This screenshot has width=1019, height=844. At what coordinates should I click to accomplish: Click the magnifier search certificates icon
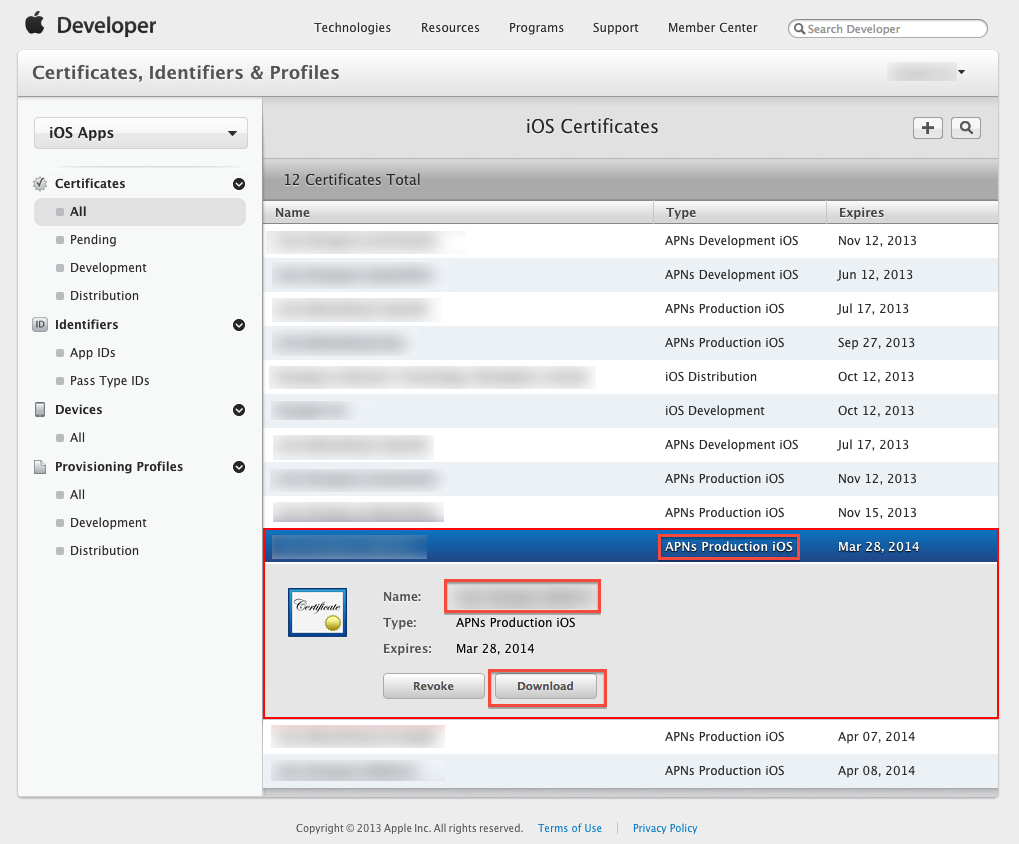coord(966,128)
